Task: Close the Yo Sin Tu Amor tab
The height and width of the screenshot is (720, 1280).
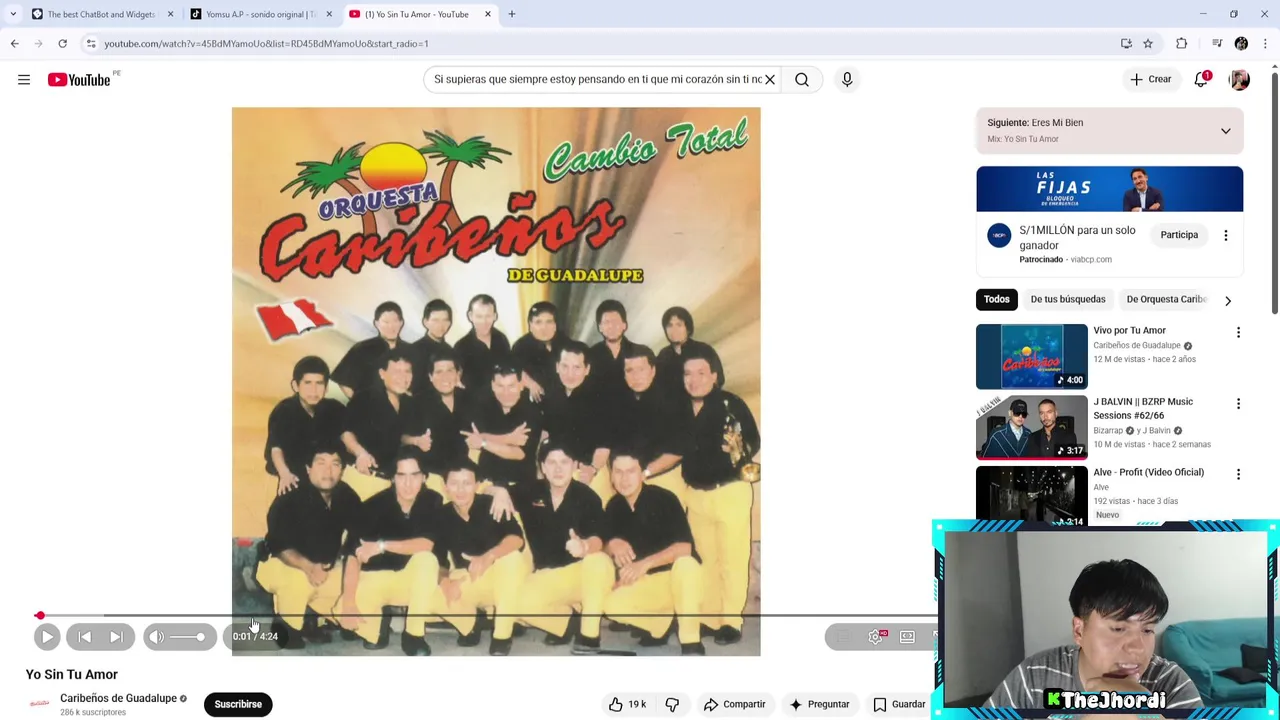Action: [488, 14]
